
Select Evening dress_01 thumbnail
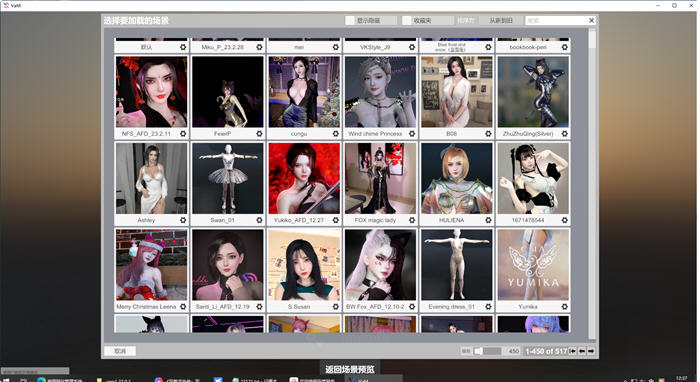pos(457,265)
